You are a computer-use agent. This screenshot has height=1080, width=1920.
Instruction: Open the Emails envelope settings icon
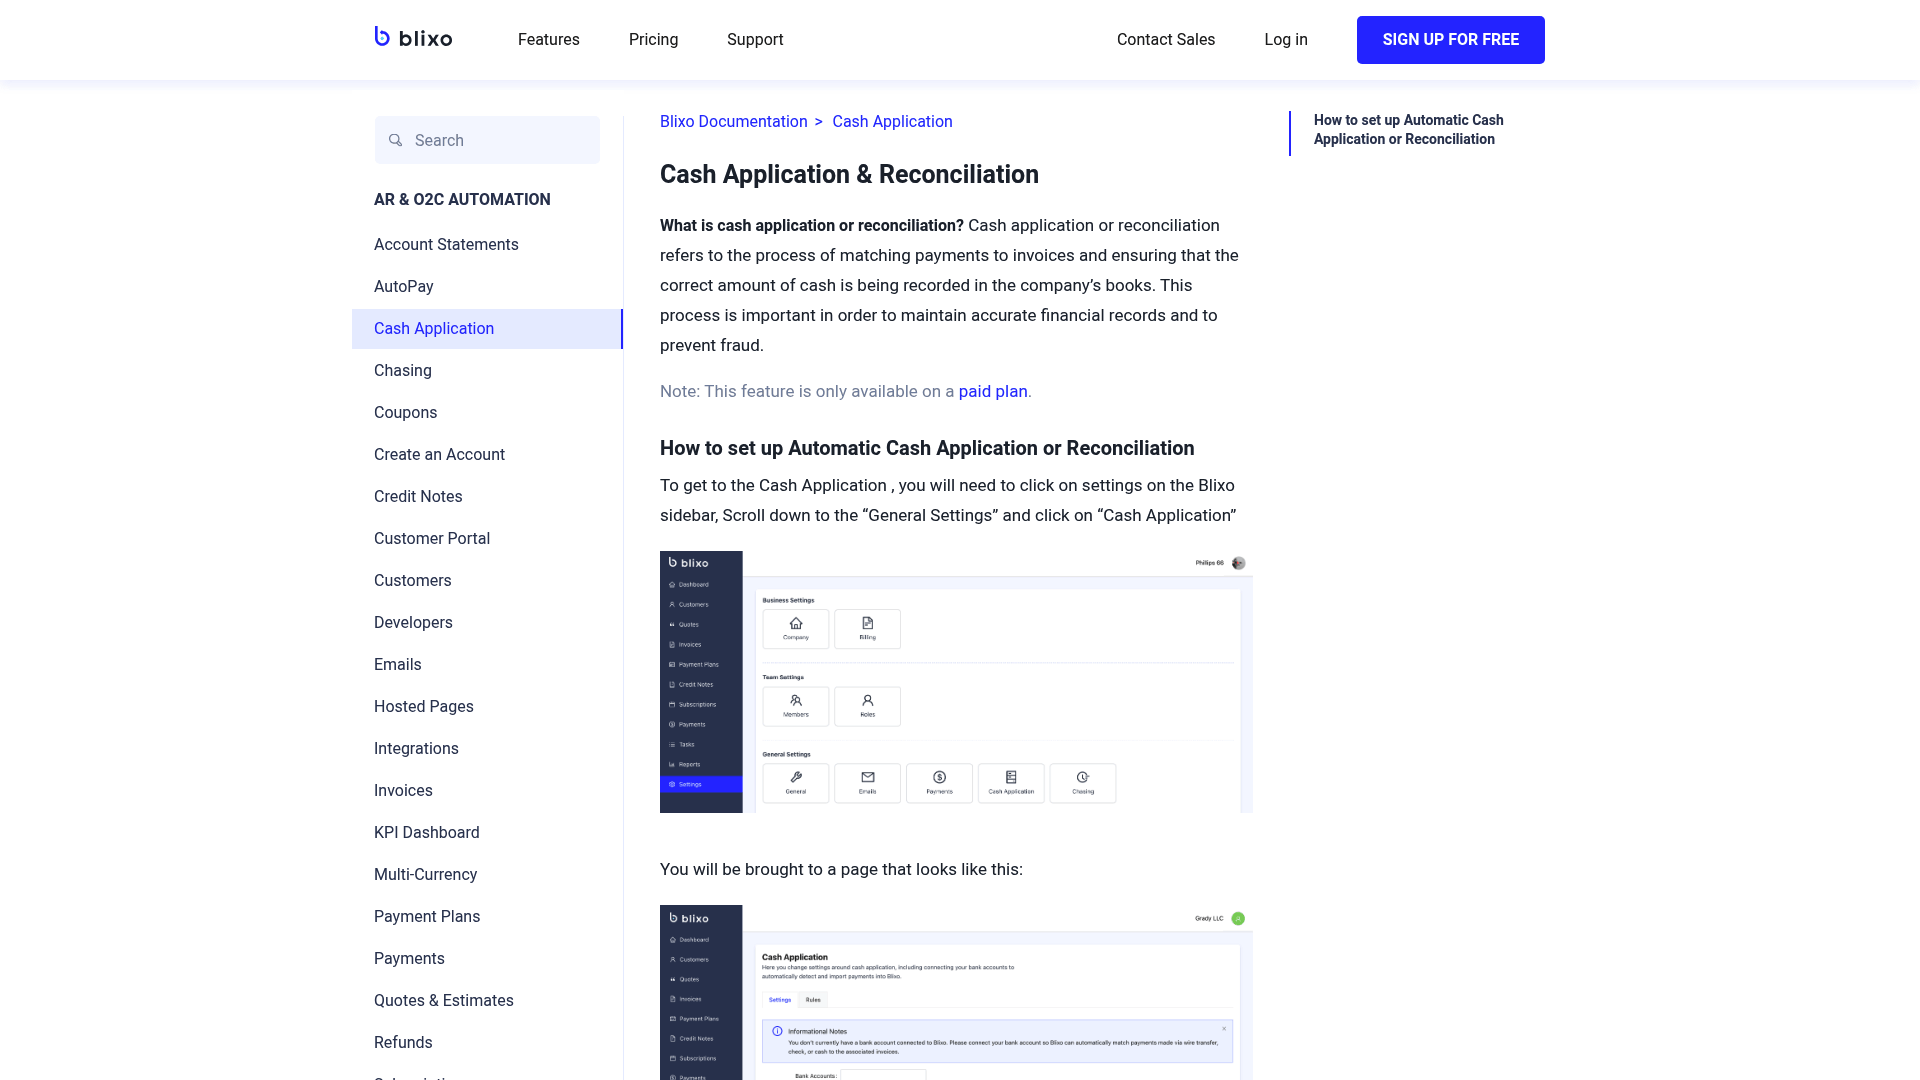[867, 783]
